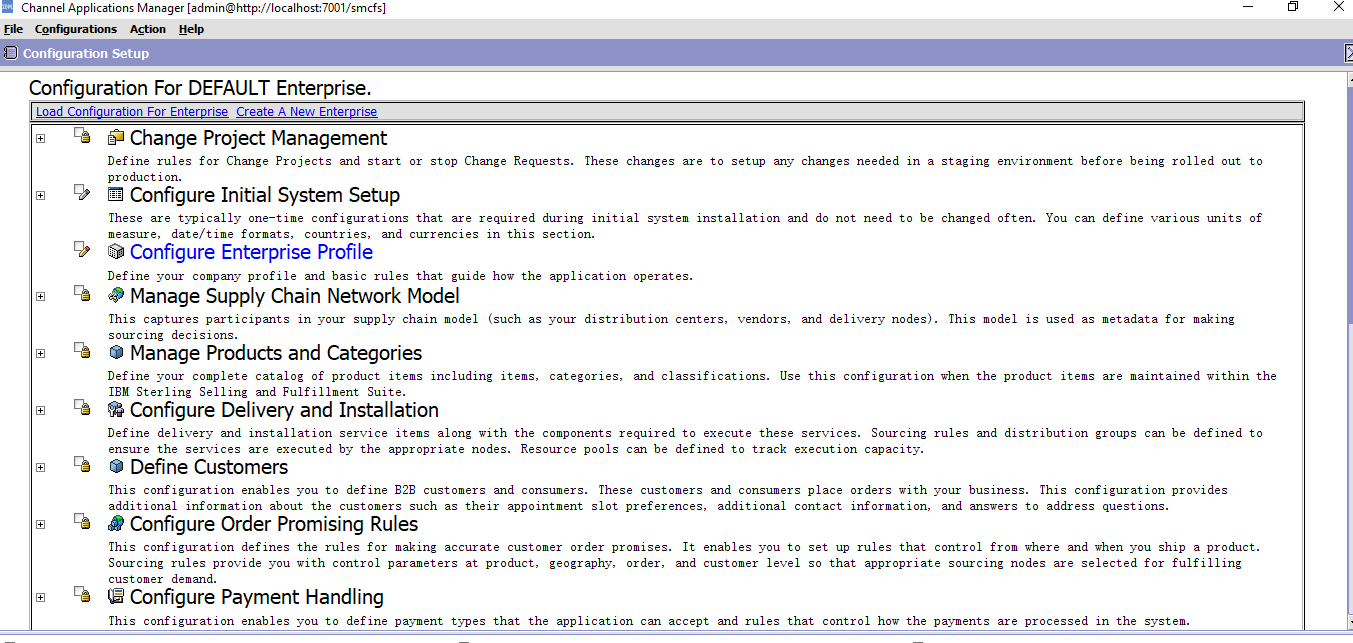Click the Create A New Enterprise link
Viewport: 1353px width, 643px height.
[x=306, y=111]
